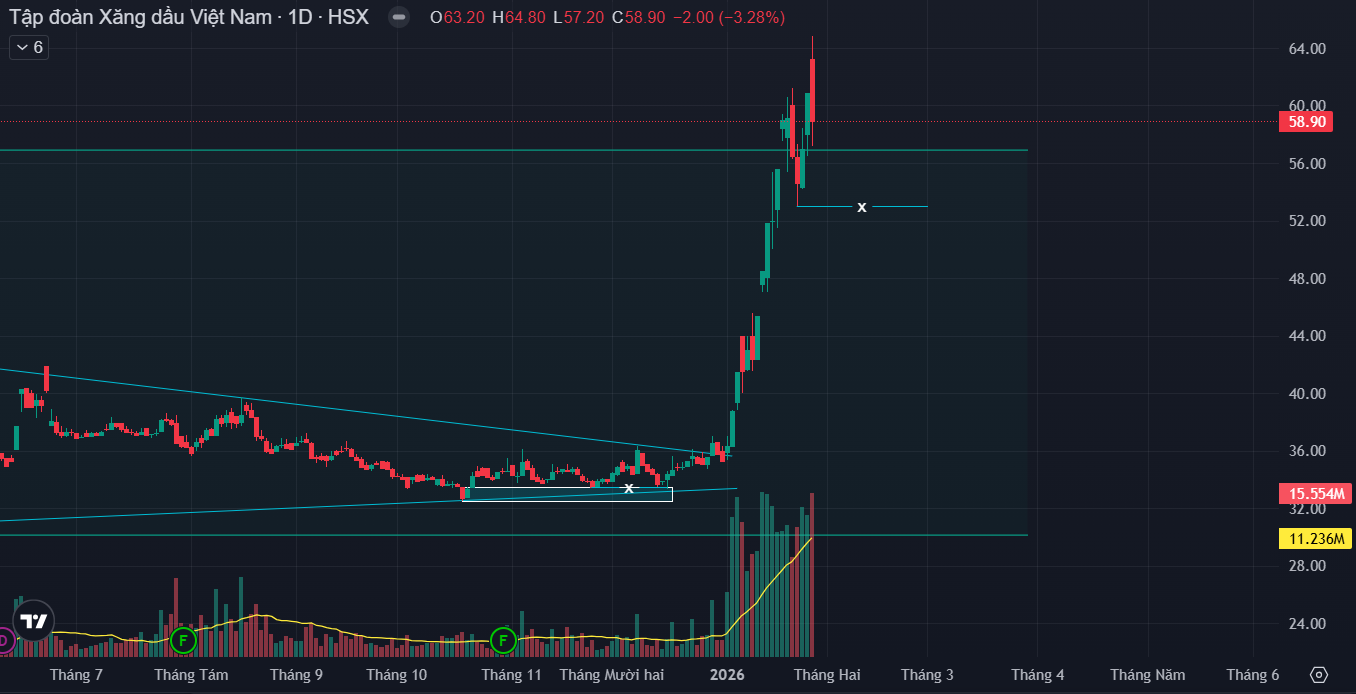Click the 24.00 price scale label
Screen dimensions: 1356x694
1308,624
